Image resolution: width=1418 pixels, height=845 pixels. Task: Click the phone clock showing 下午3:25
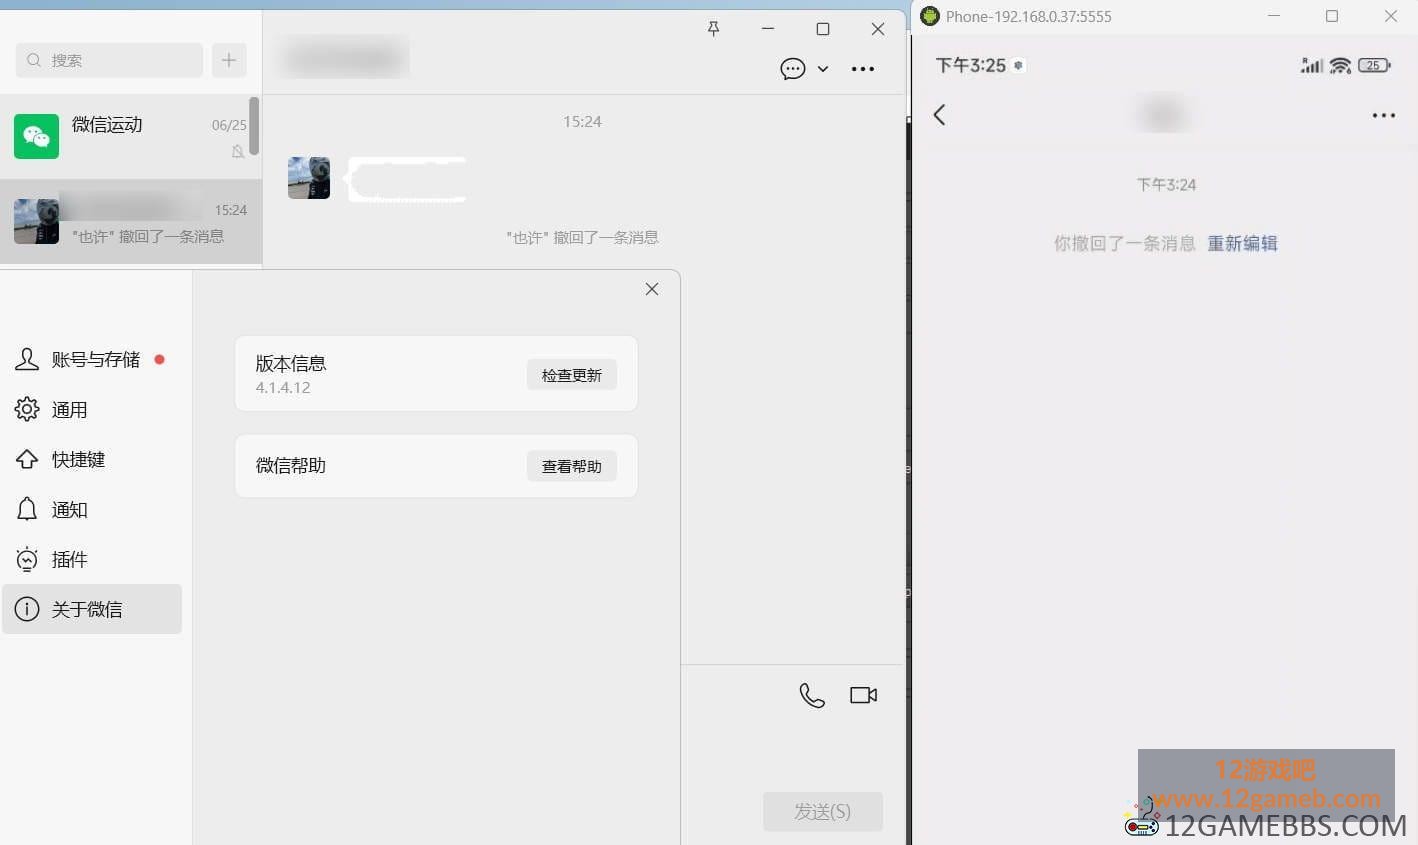coord(971,66)
